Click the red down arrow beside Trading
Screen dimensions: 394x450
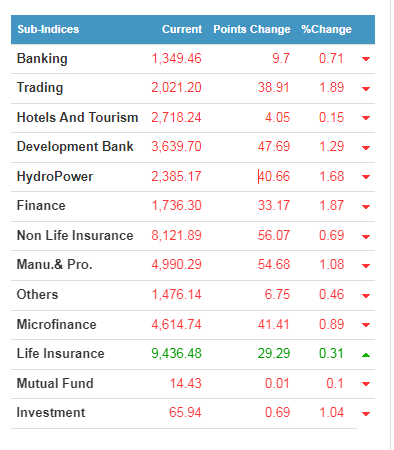[366, 89]
